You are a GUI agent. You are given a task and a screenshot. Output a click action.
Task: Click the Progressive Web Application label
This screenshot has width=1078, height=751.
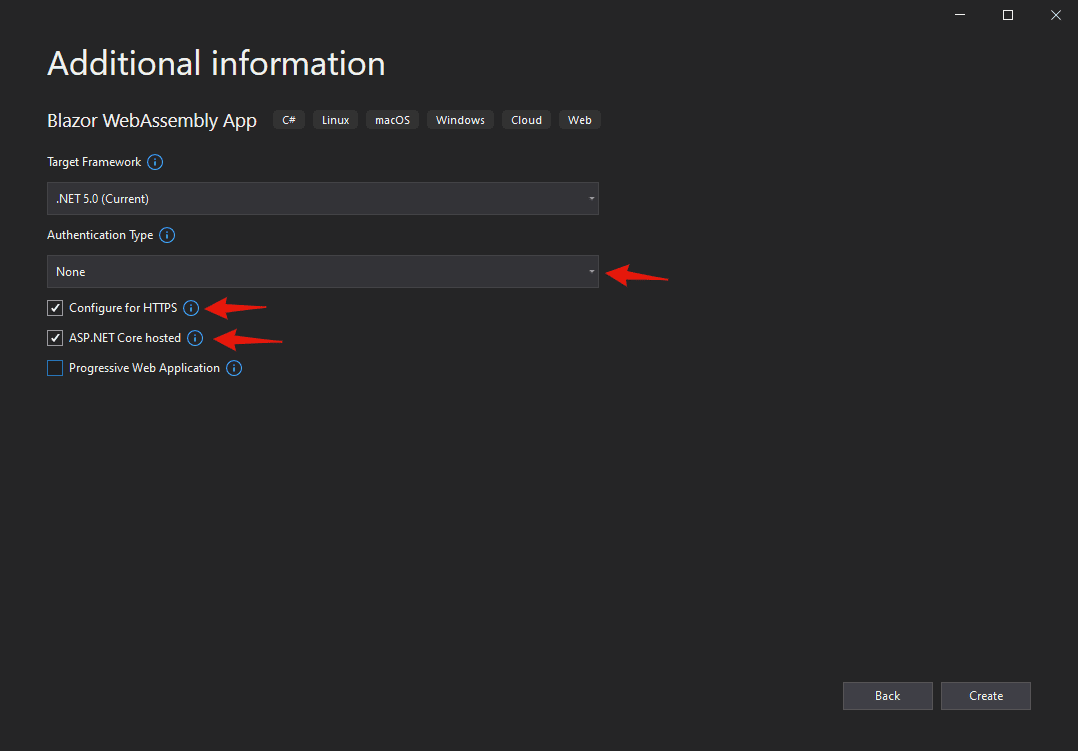pos(144,369)
